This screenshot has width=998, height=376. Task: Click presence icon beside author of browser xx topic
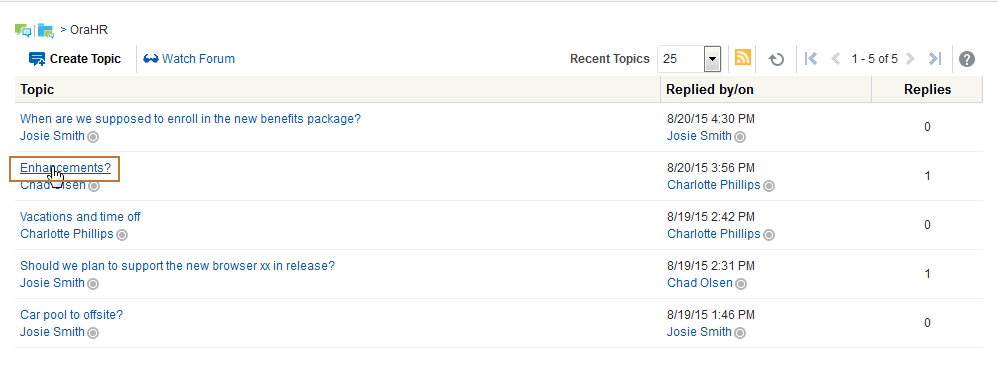[93, 284]
